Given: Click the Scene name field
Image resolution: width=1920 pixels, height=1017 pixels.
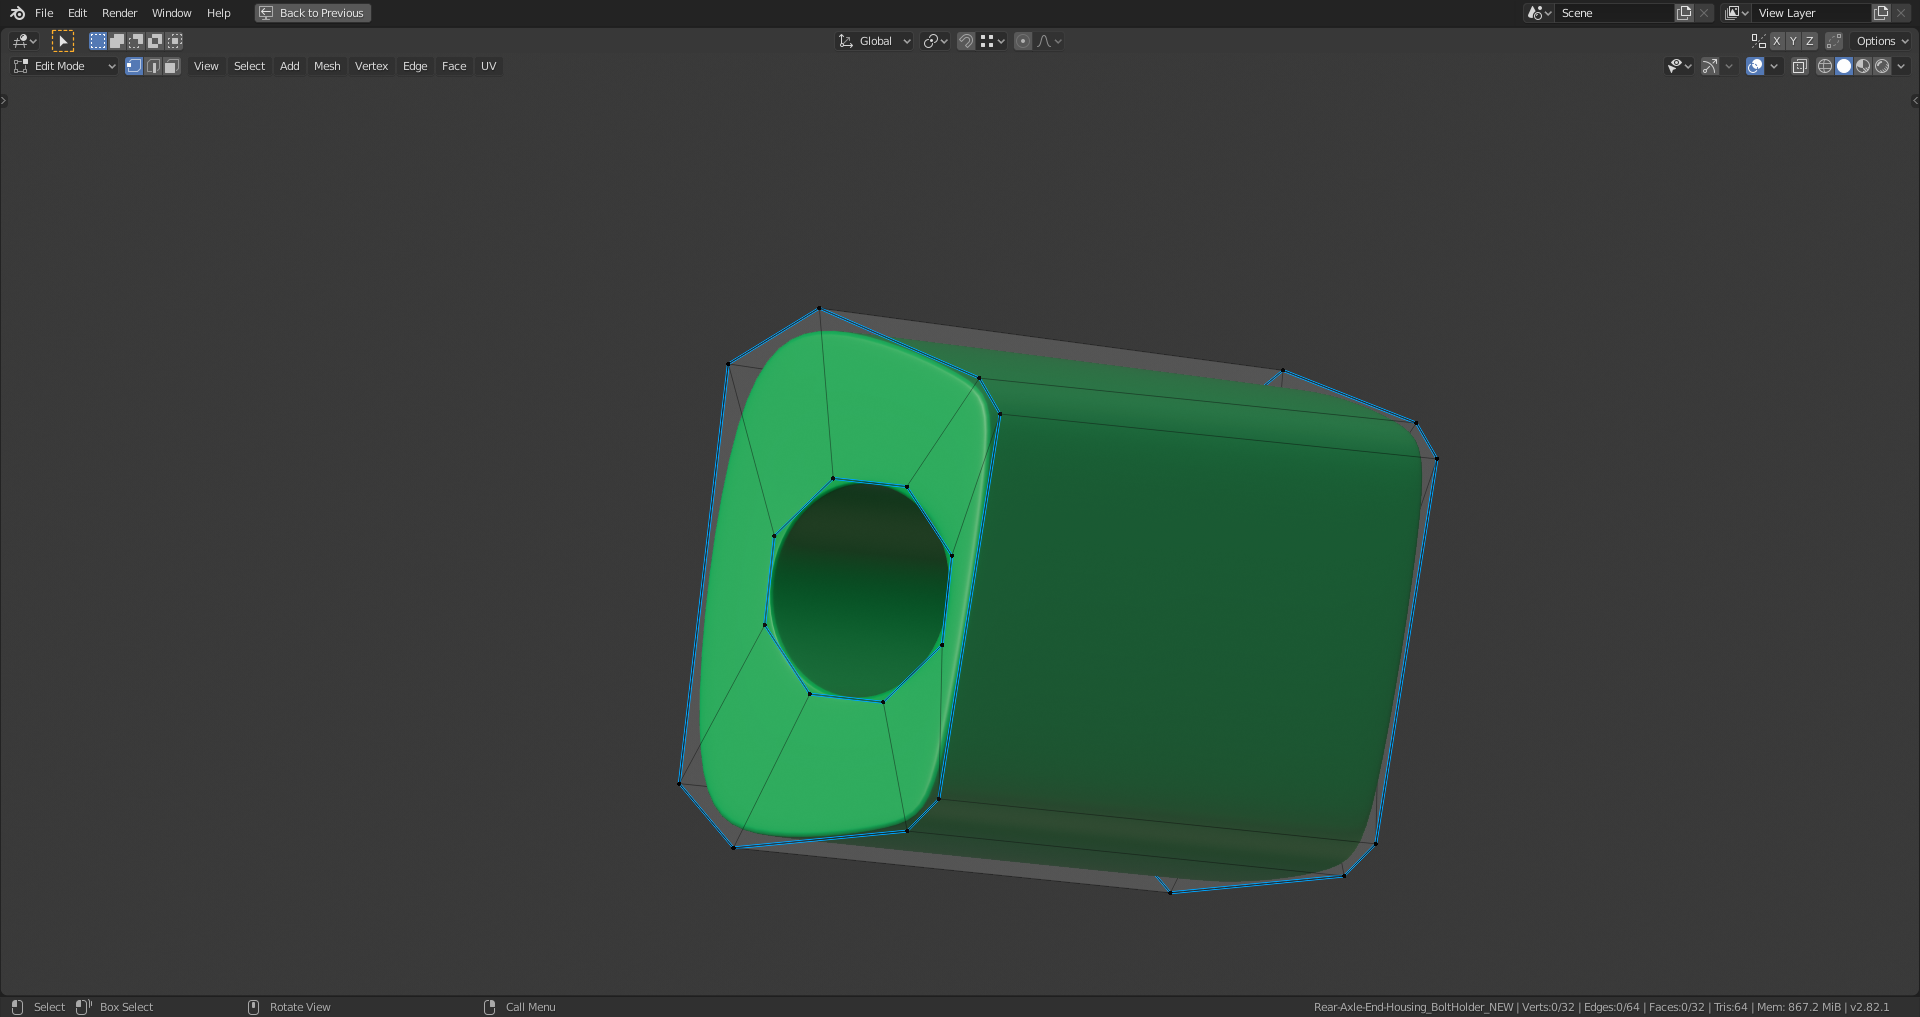Looking at the screenshot, I should [1614, 13].
